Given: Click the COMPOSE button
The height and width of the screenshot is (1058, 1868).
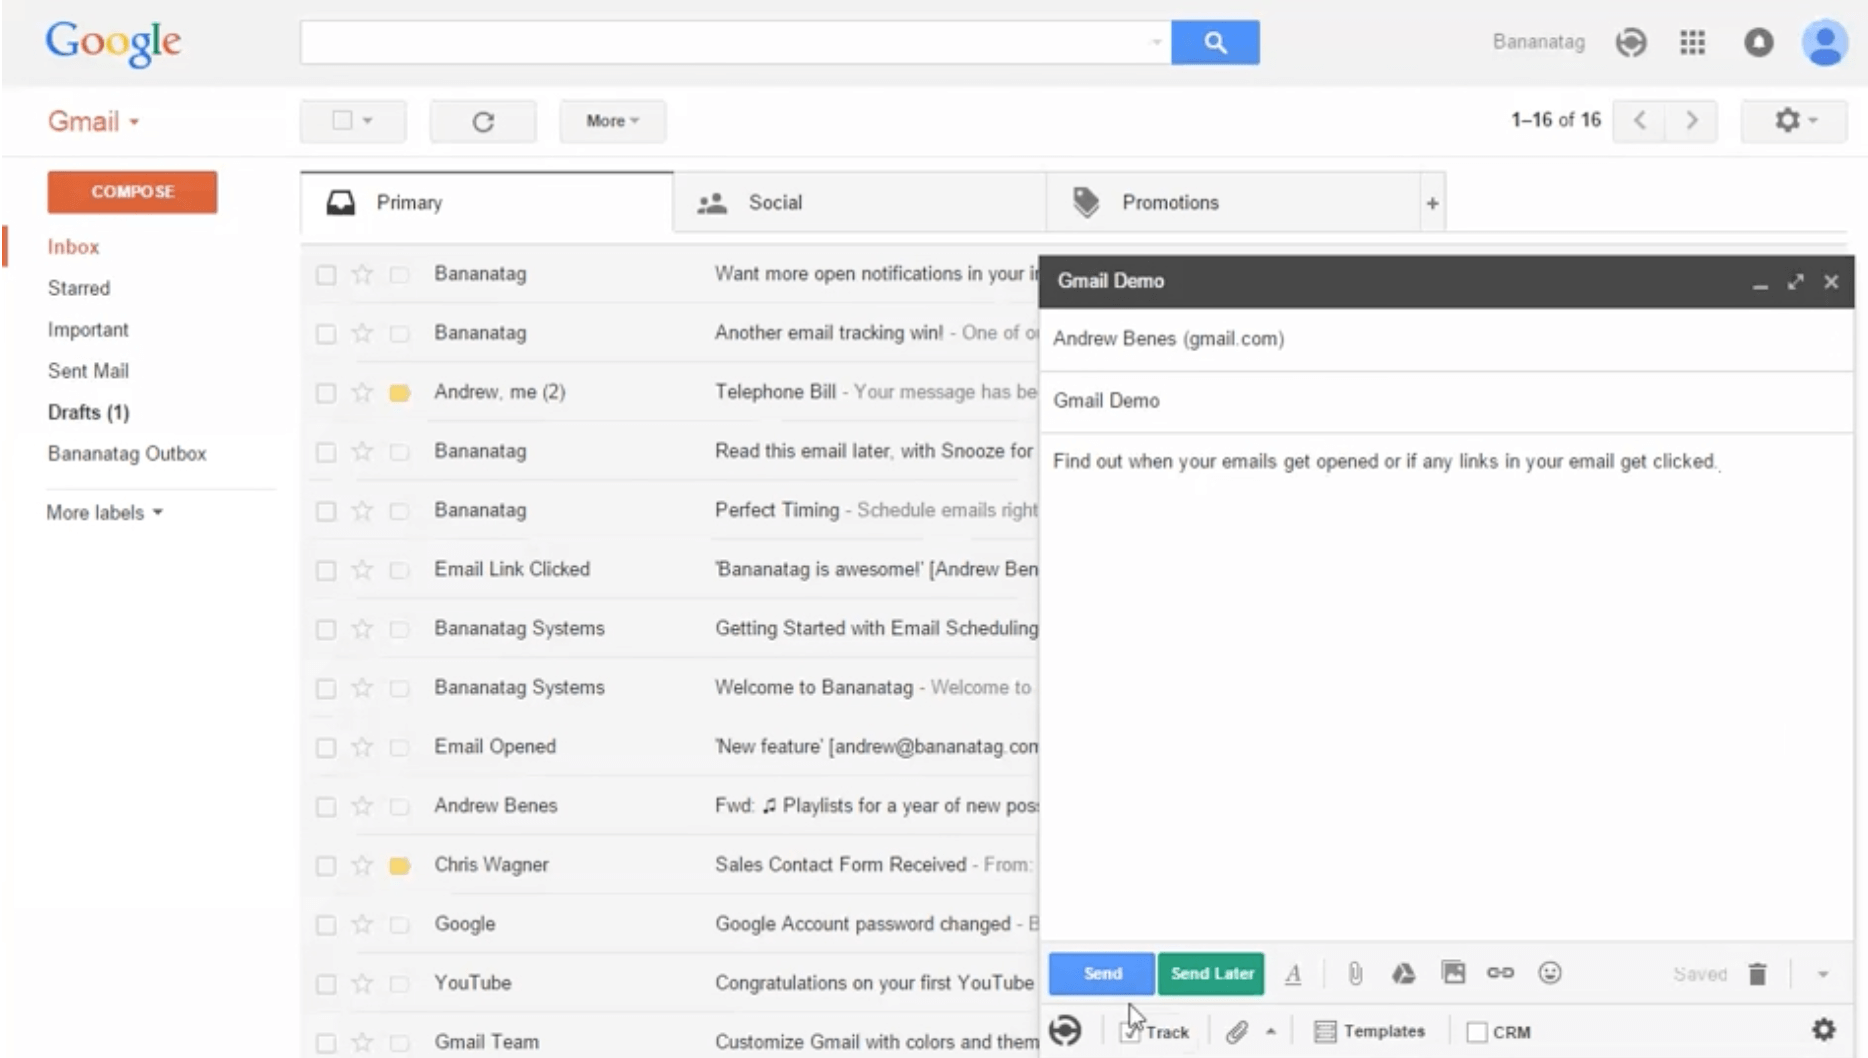Looking at the screenshot, I should 132,192.
